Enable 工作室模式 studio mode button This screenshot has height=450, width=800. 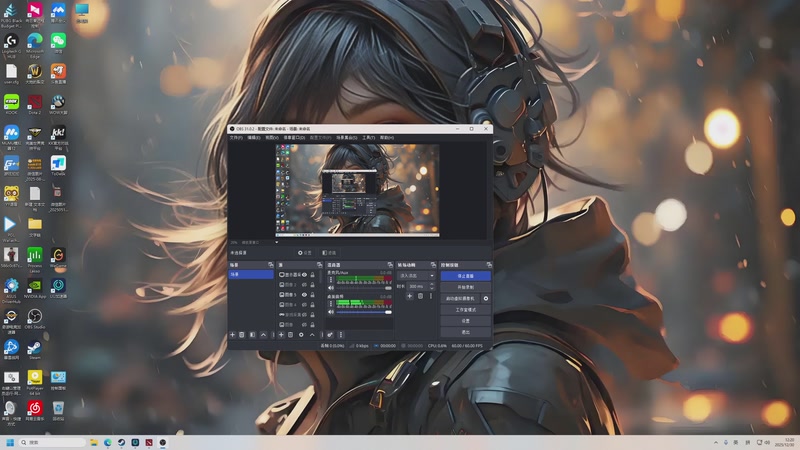click(465, 310)
